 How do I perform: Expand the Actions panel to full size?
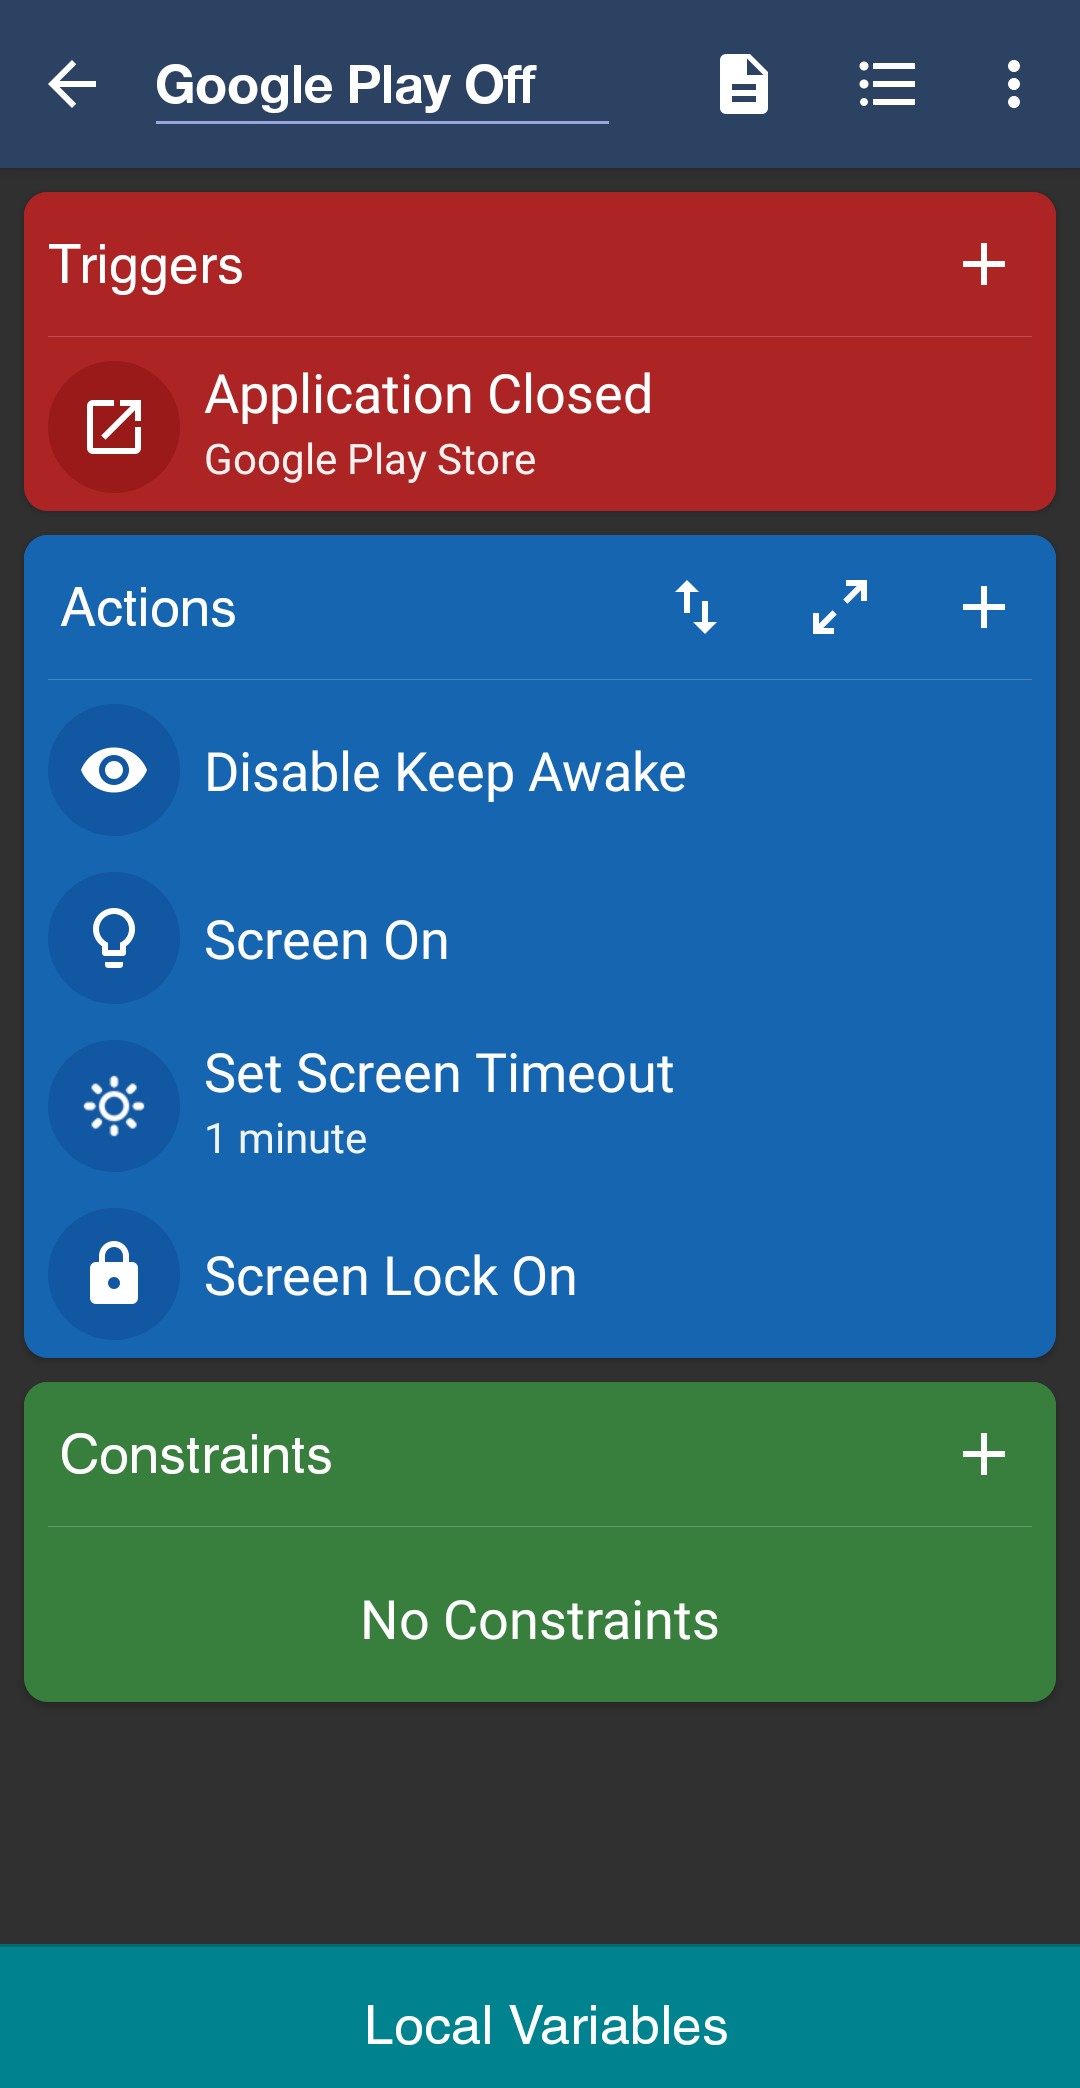tap(839, 607)
